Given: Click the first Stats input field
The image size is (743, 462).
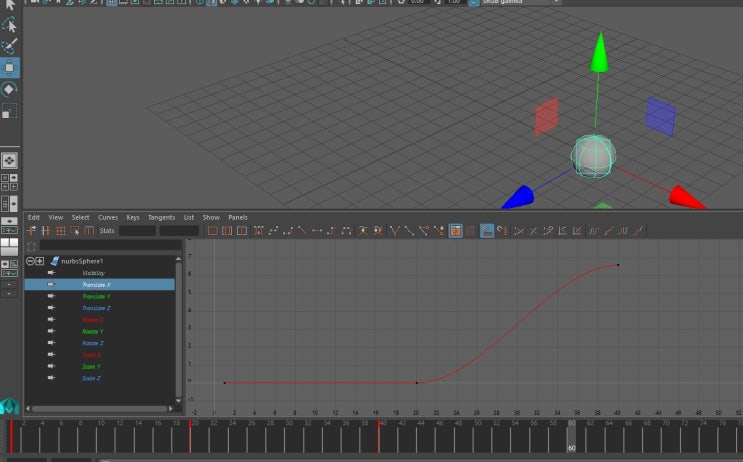Looking at the screenshot, I should [x=137, y=231].
